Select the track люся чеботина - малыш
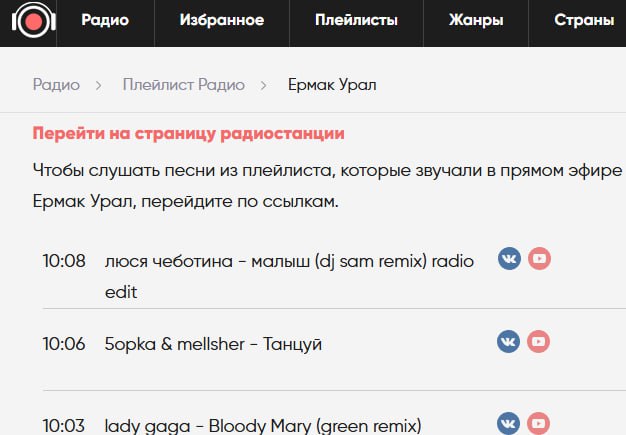Image resolution: width=626 pixels, height=435 pixels. click(288, 261)
